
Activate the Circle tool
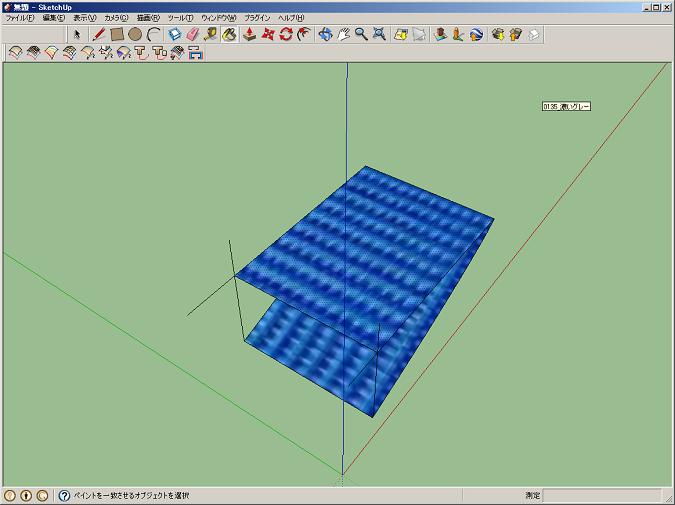[x=135, y=34]
